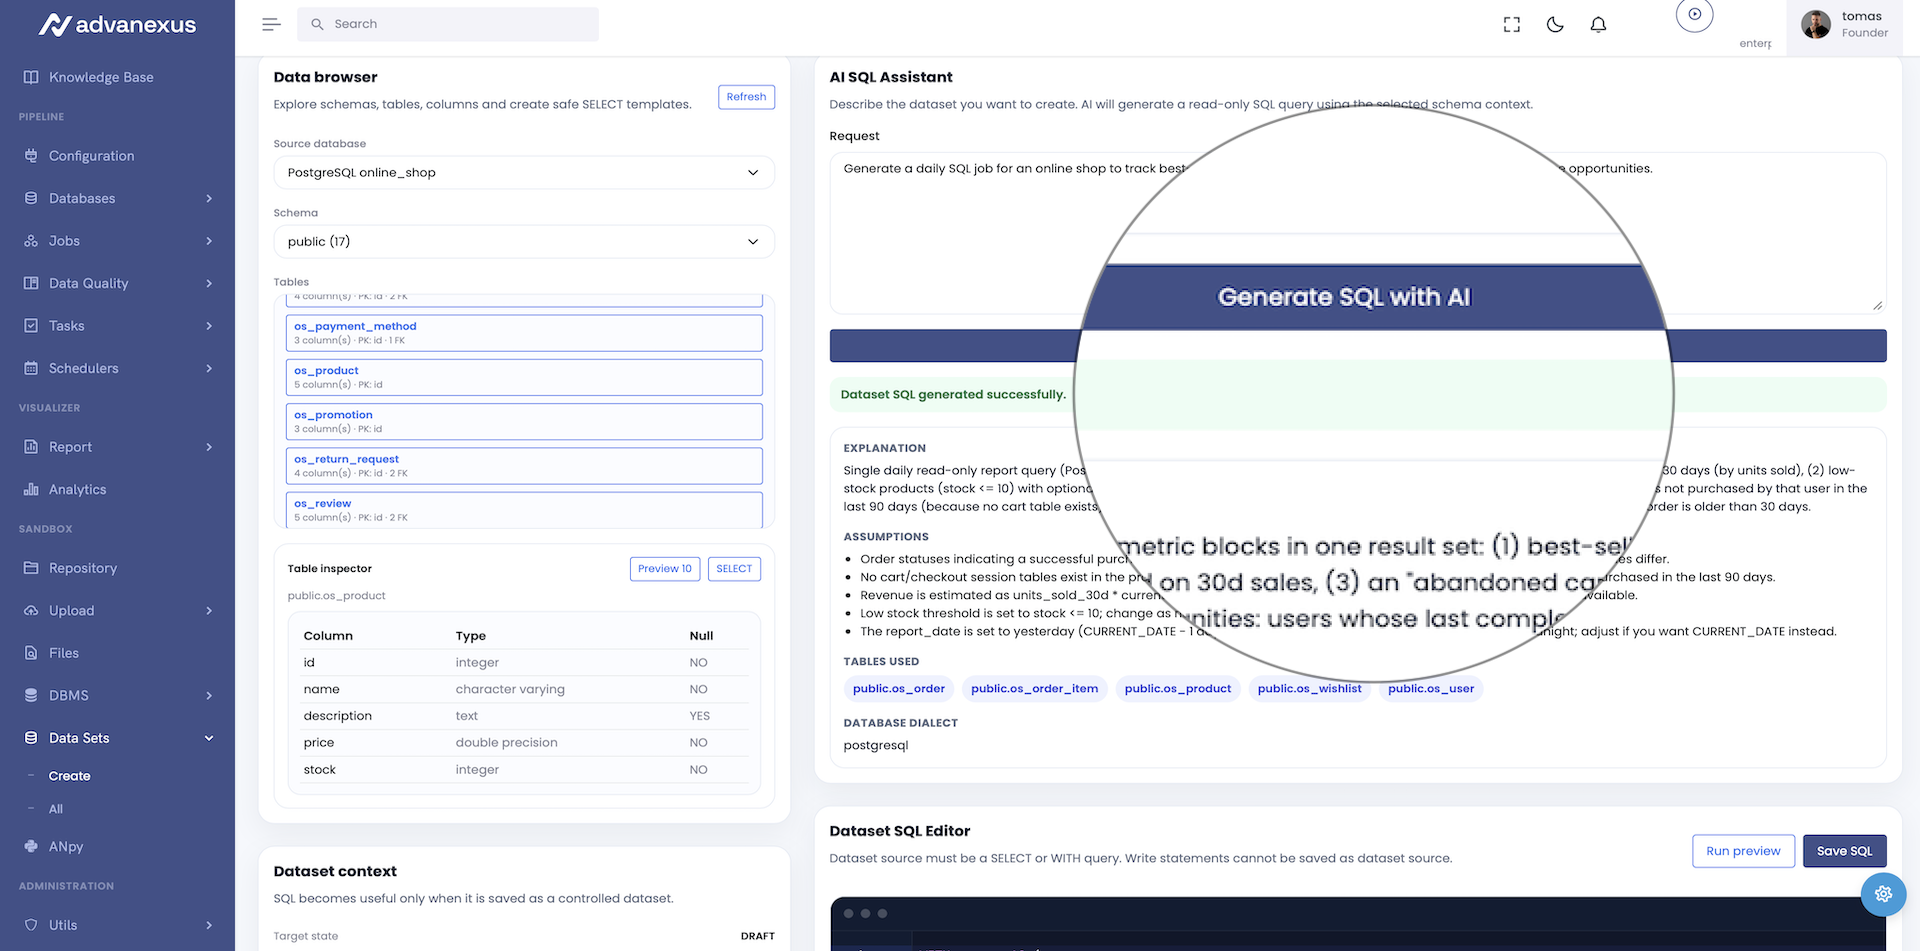Click the Search input field

coord(448,24)
